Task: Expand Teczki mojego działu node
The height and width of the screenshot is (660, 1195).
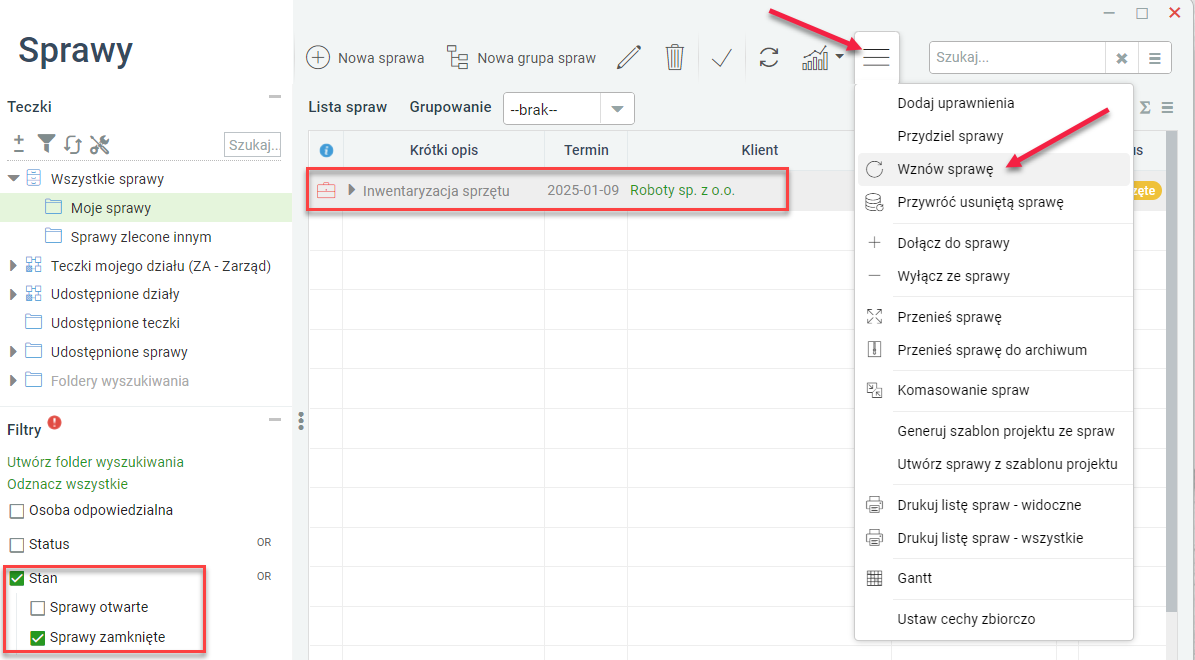Action: click(x=13, y=265)
